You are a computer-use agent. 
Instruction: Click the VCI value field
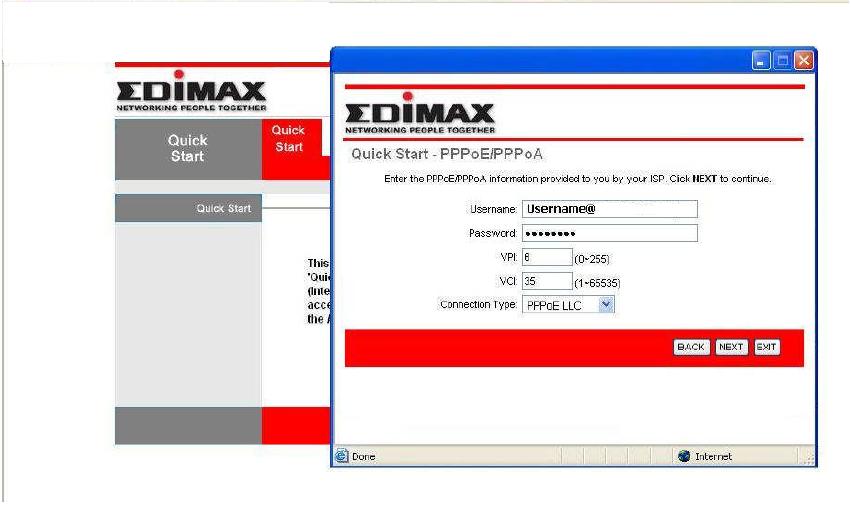point(547,281)
